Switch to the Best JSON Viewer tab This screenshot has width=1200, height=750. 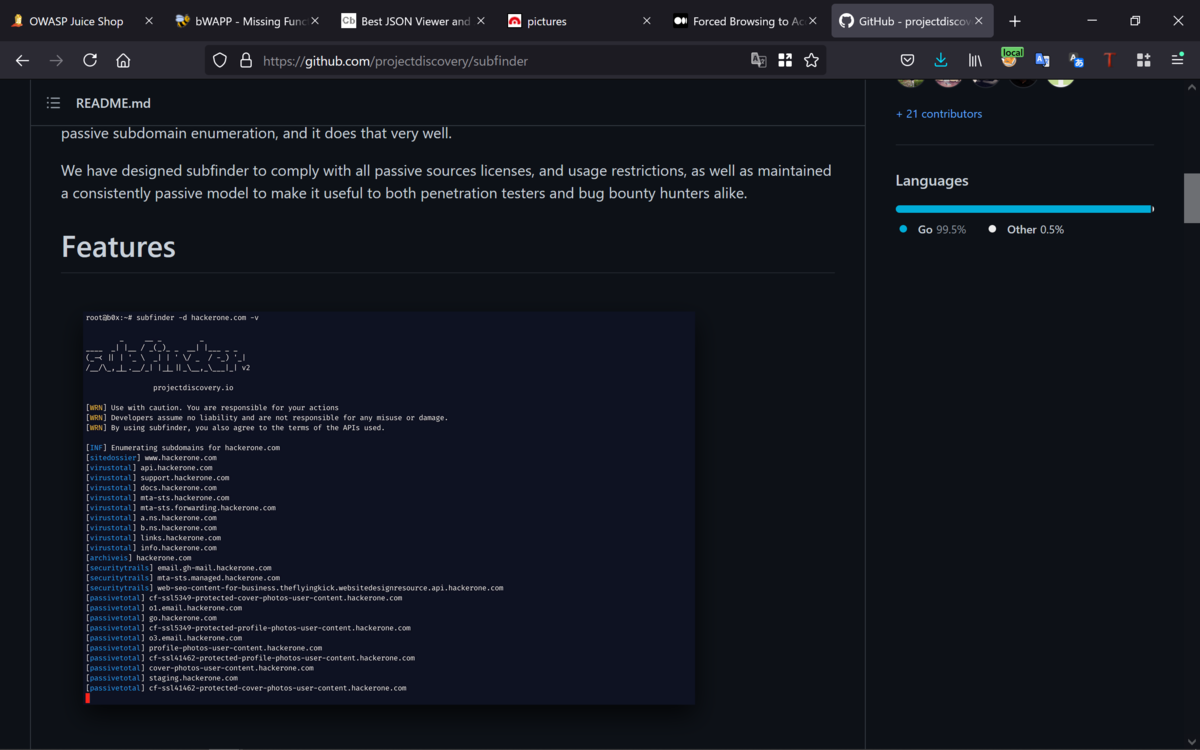pyautogui.click(x=415, y=21)
